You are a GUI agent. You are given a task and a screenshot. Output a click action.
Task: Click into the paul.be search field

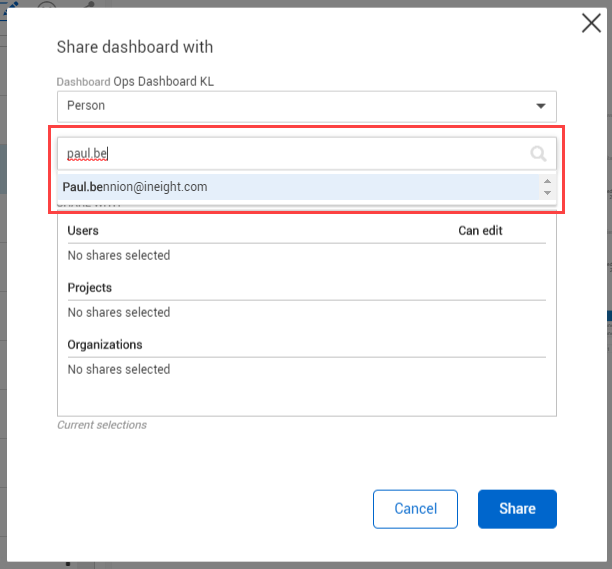point(290,153)
